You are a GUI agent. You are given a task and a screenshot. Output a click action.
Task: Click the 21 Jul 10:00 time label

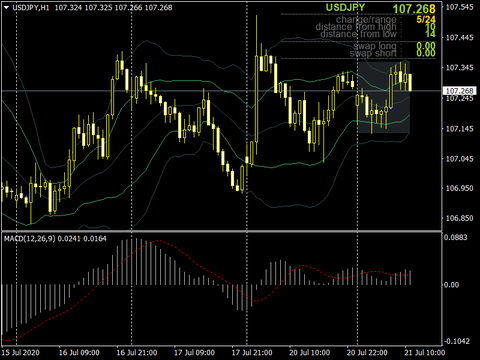point(425,353)
